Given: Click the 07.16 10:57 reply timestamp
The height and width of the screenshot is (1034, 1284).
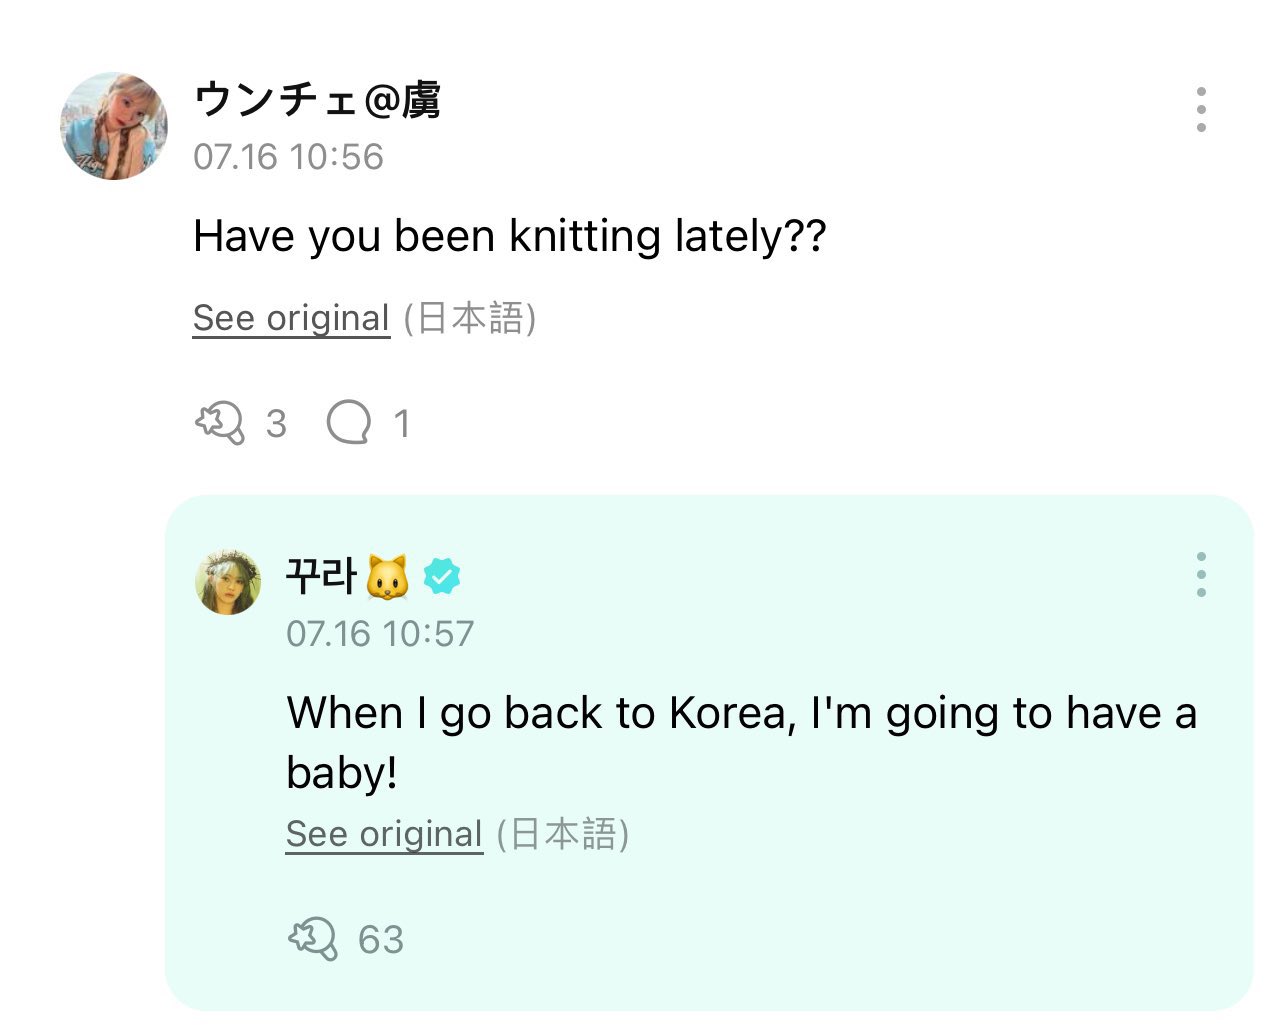Looking at the screenshot, I should pos(380,634).
